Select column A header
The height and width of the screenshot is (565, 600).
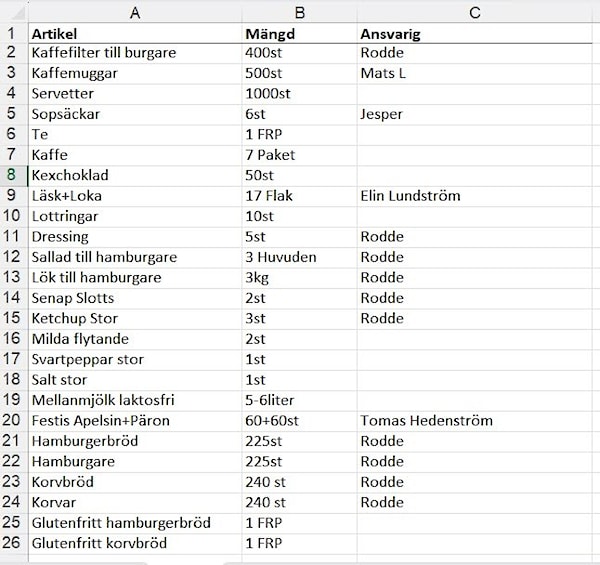135,13
